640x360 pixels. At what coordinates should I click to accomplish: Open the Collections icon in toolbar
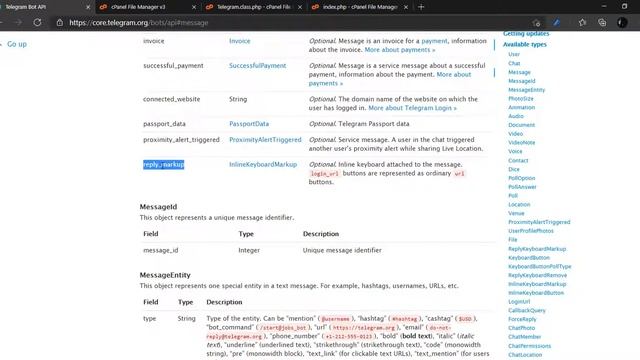tap(602, 22)
